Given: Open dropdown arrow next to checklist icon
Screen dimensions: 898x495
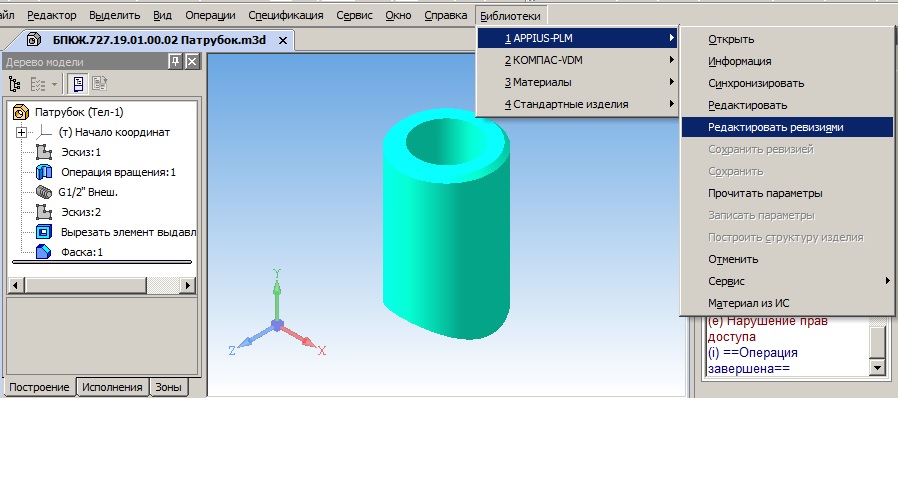Looking at the screenshot, I should (x=54, y=84).
